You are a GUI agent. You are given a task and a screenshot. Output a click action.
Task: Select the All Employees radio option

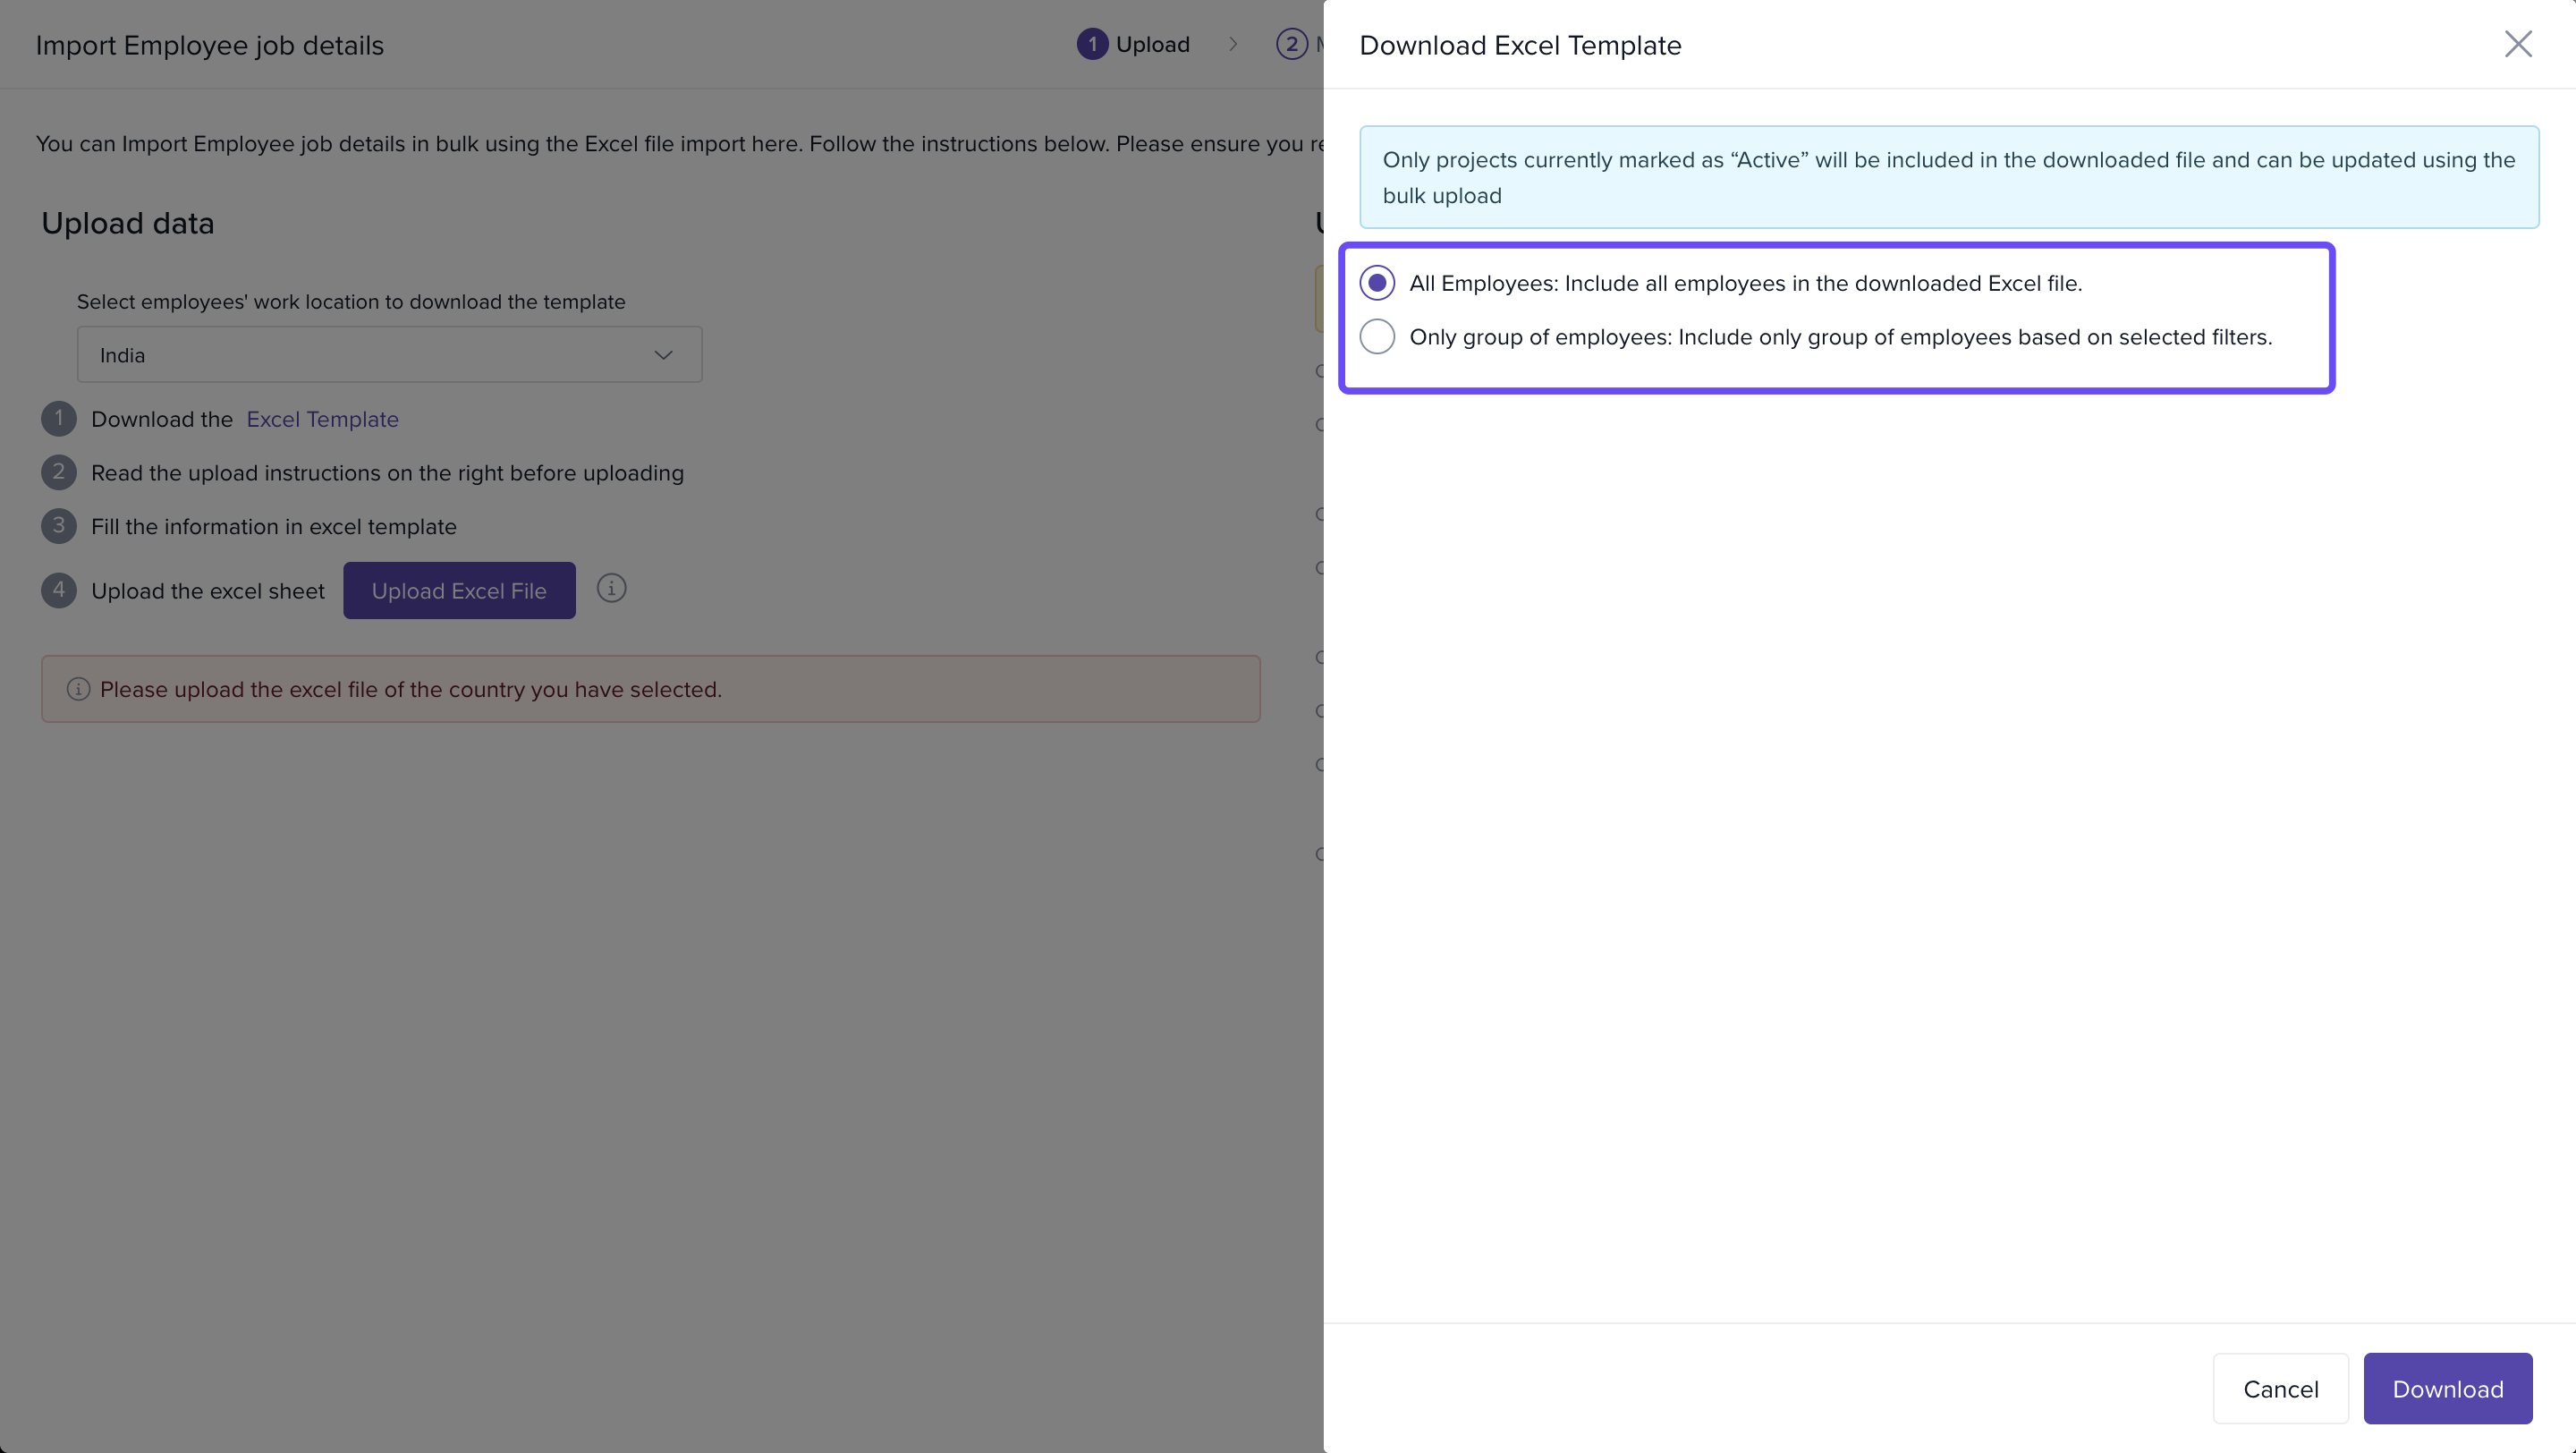click(1377, 283)
